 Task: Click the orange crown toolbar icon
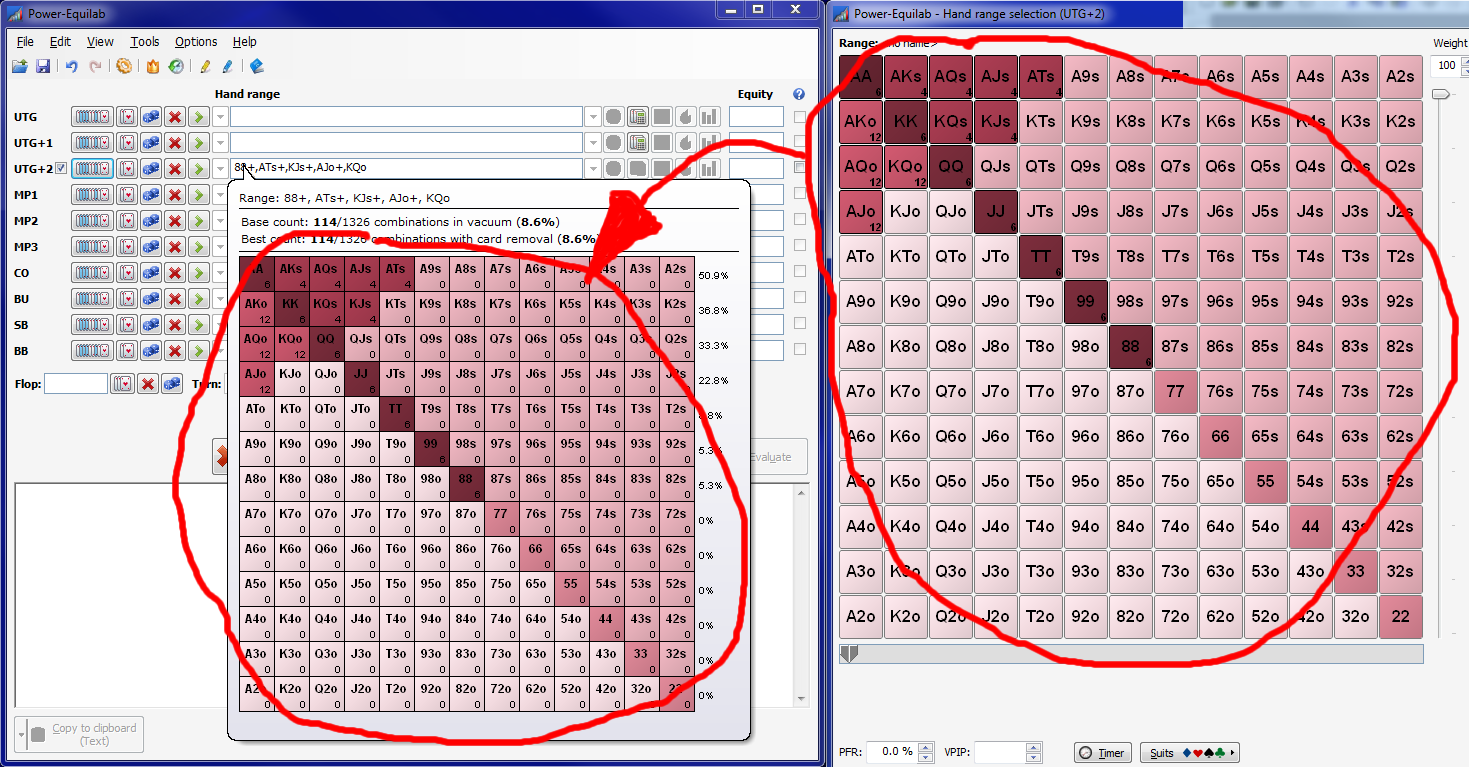point(152,66)
